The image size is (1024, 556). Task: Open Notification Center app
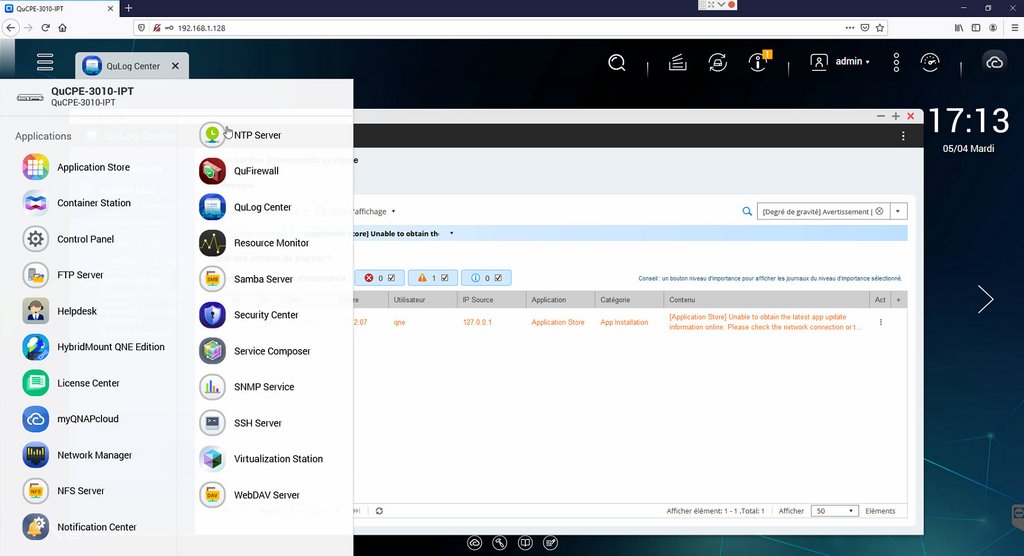pyautogui.click(x=80, y=527)
